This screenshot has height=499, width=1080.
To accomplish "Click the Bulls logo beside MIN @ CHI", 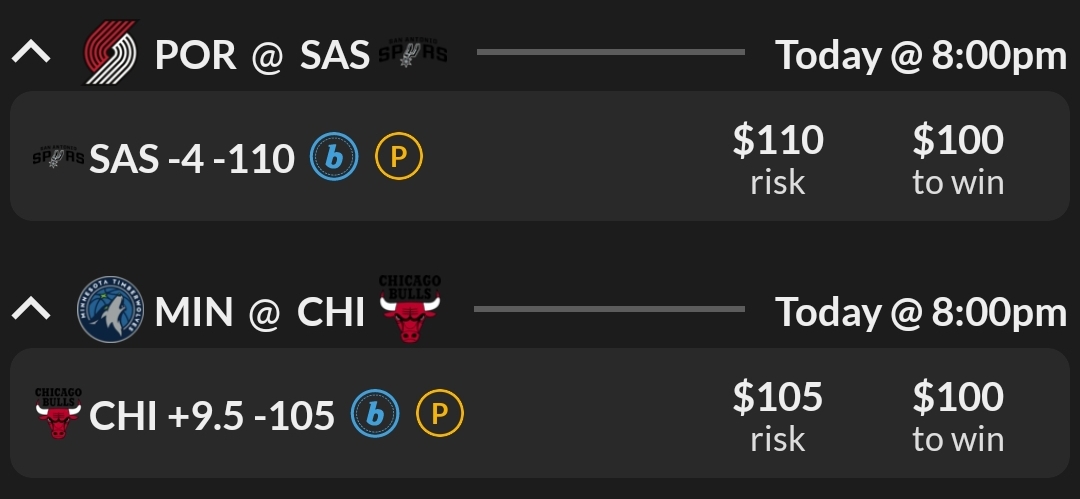I will 409,310.
